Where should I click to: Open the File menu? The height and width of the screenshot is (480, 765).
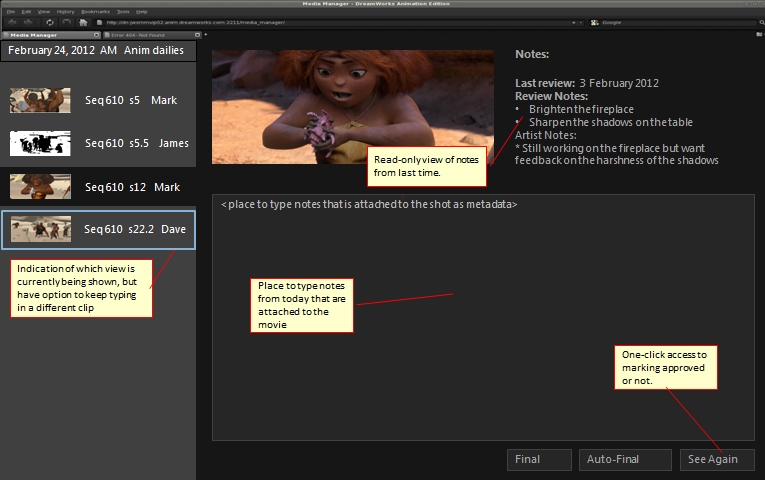pyautogui.click(x=11, y=11)
